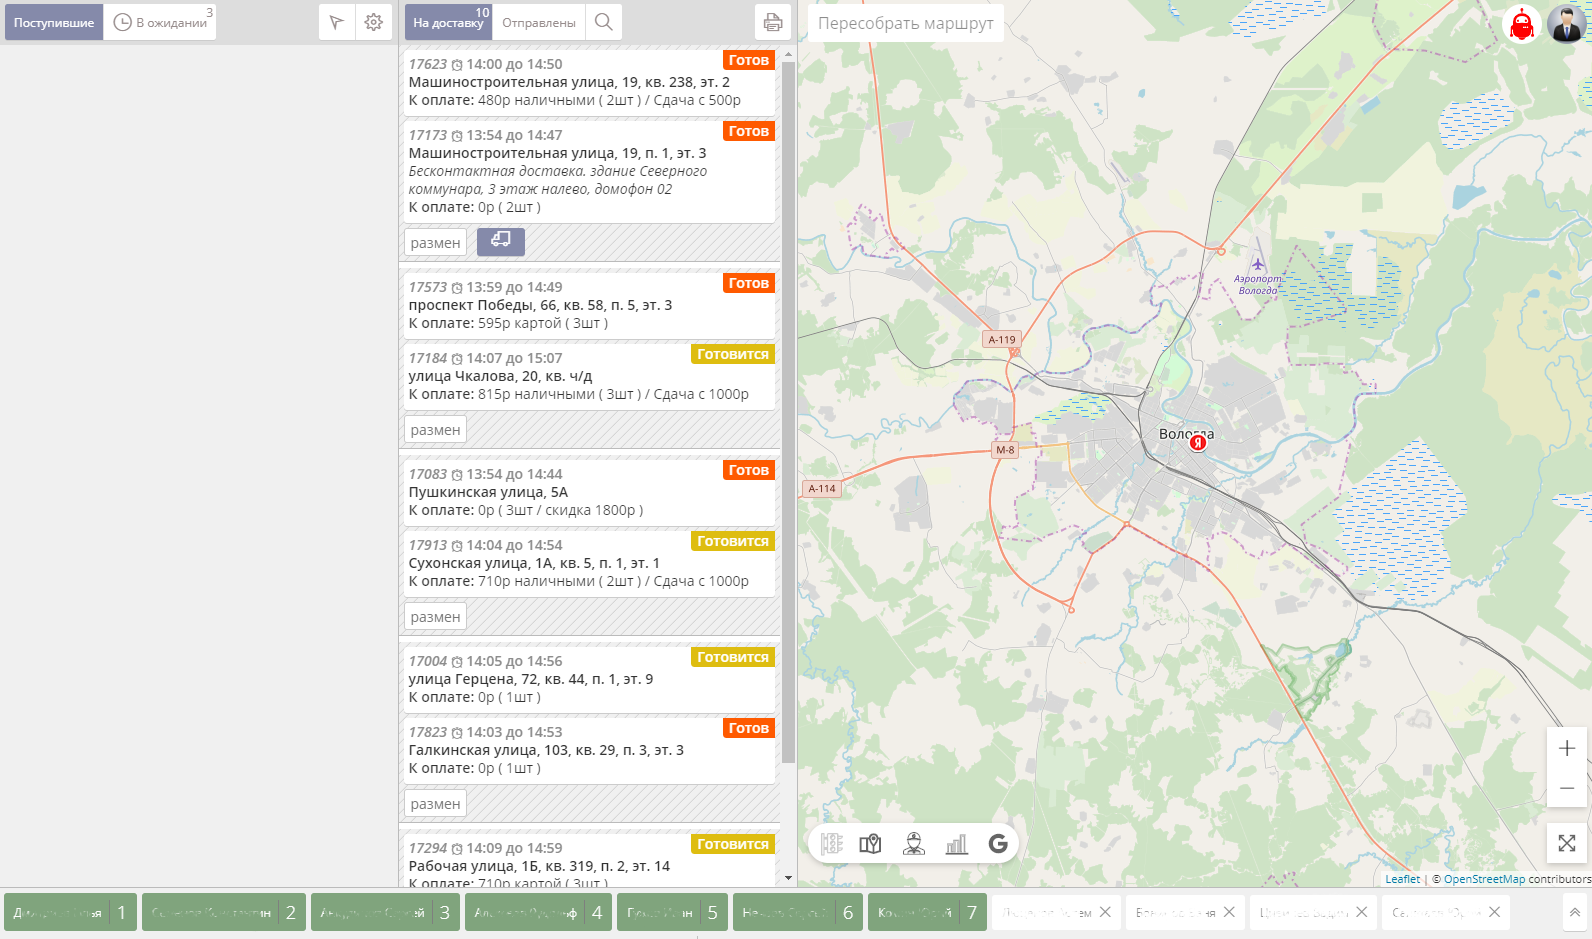Screen dimensions: 1592x939
Task: Expand the courier bar with the double chevron
Action: click(1574, 912)
